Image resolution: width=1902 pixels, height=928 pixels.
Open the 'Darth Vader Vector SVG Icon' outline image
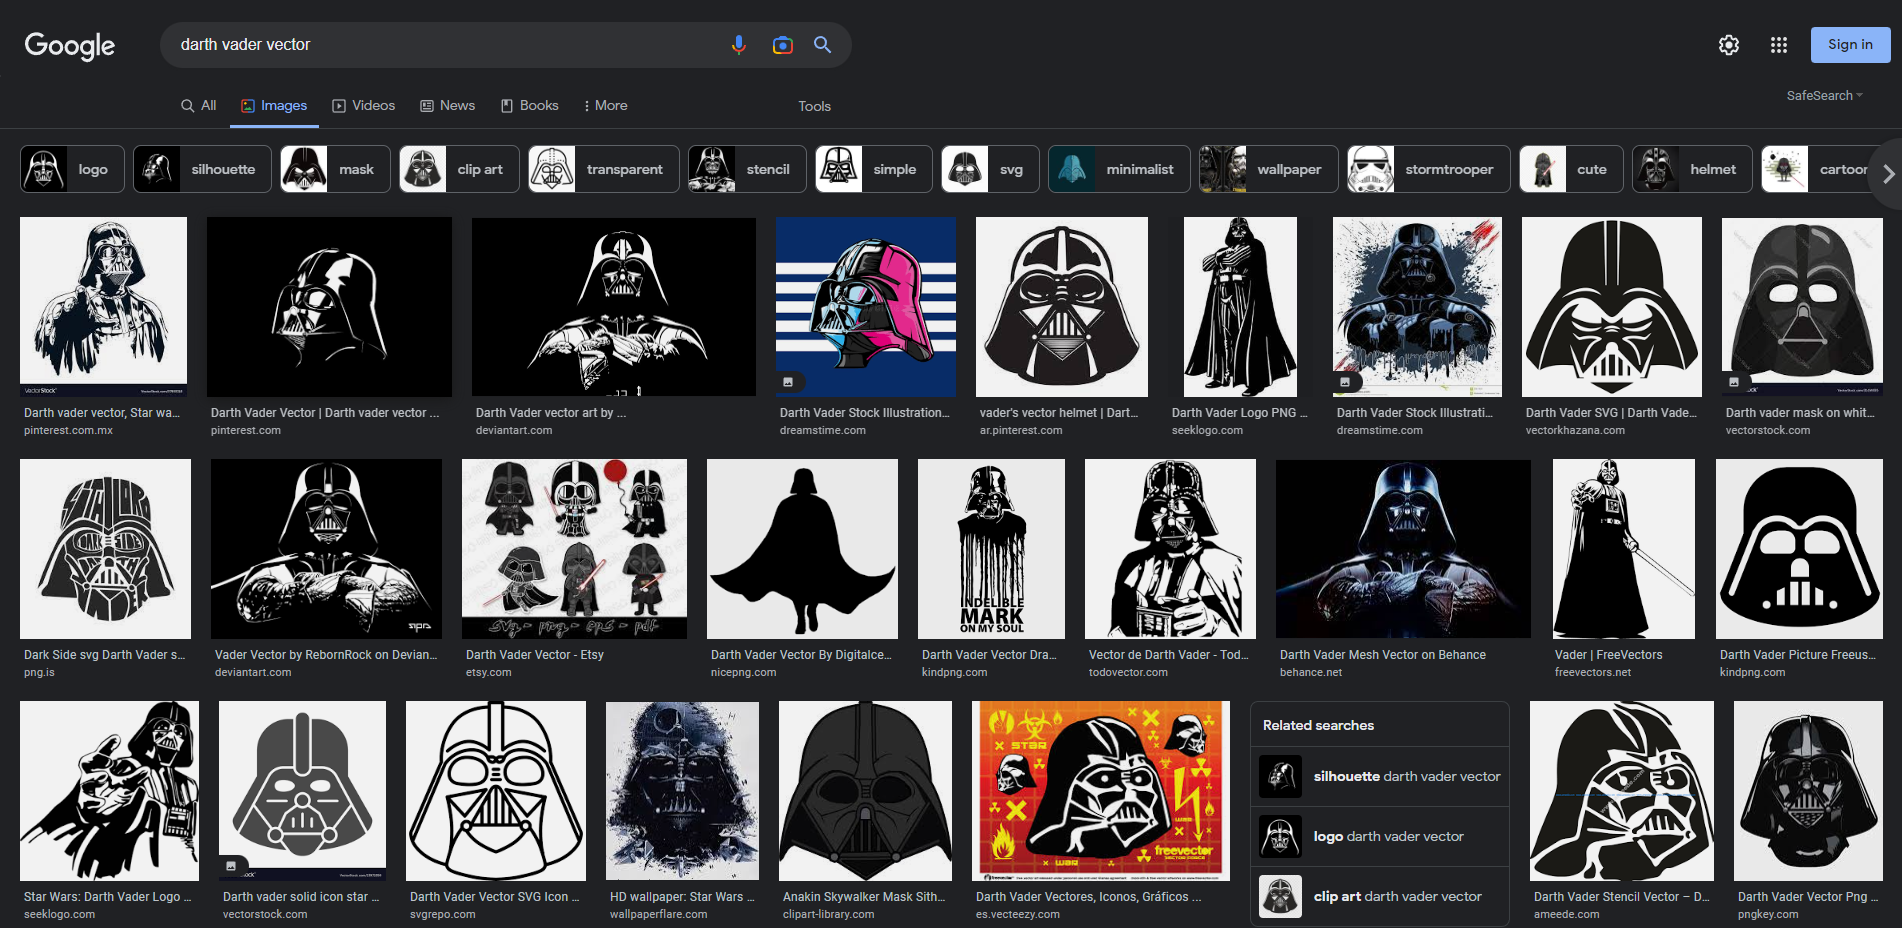pyautogui.click(x=496, y=791)
